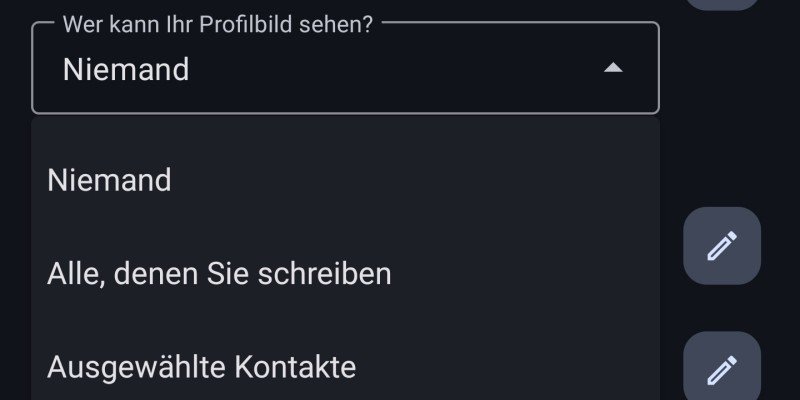Set profile picture visibility to Niemand
The height and width of the screenshot is (400, 800).
pos(109,180)
